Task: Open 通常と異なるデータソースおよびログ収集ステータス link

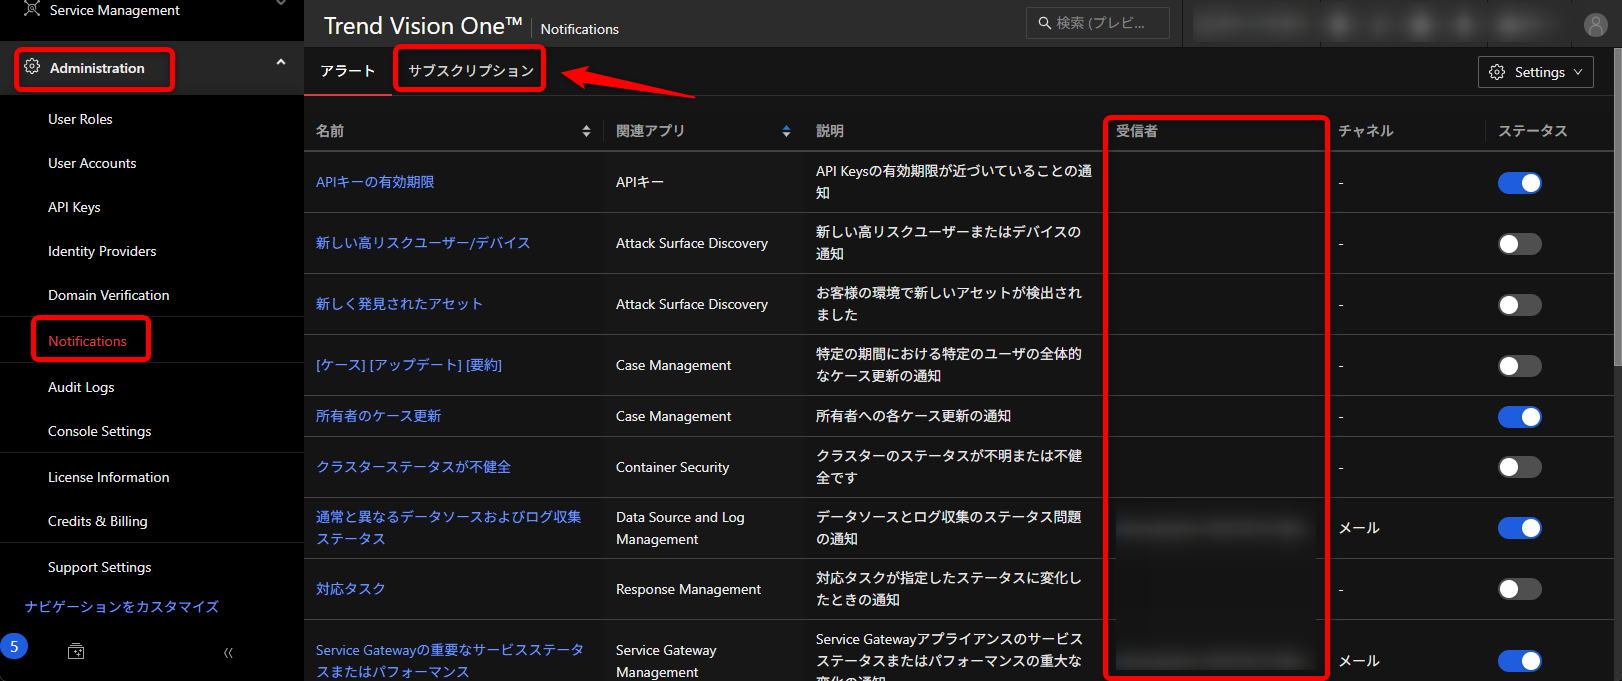Action: click(449, 528)
